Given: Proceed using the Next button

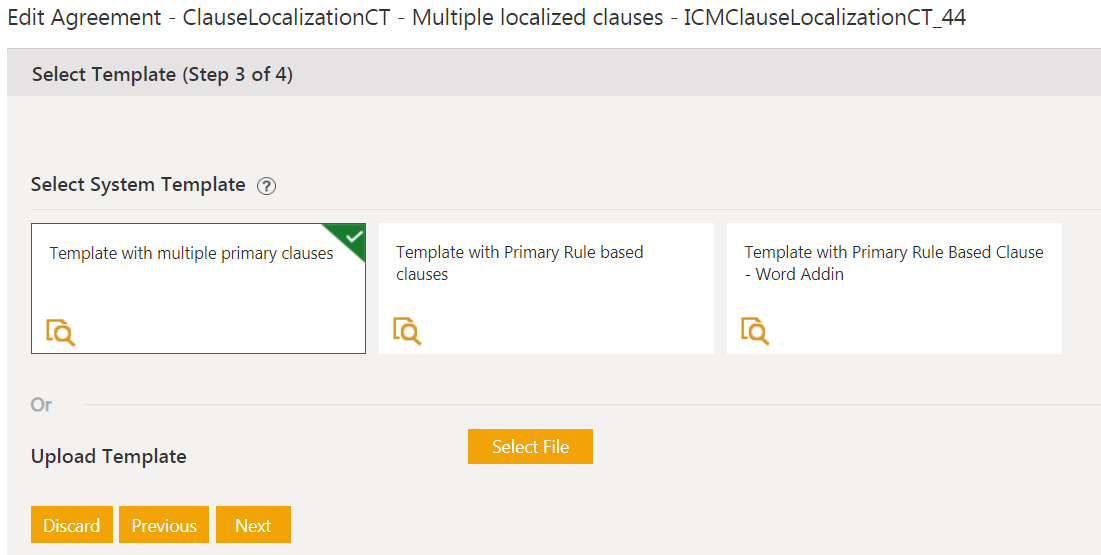Looking at the screenshot, I should click(x=253, y=525).
